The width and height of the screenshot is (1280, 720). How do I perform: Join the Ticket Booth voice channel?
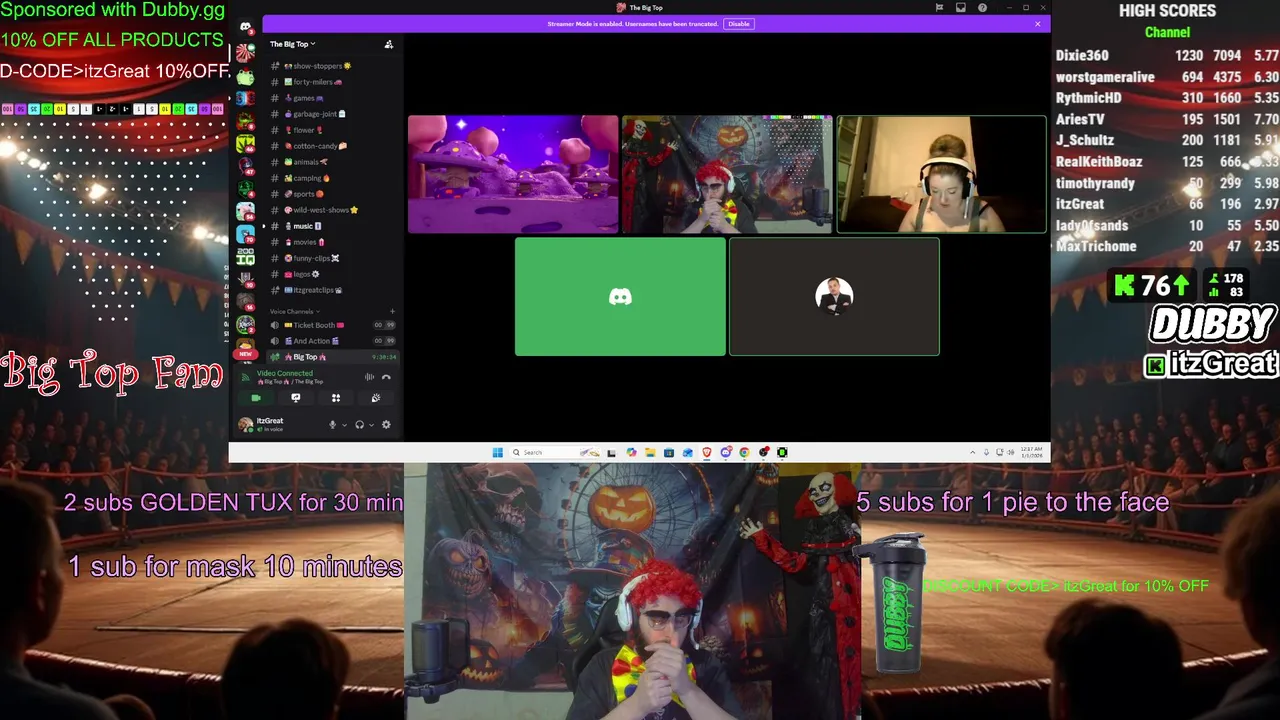tap(333, 325)
